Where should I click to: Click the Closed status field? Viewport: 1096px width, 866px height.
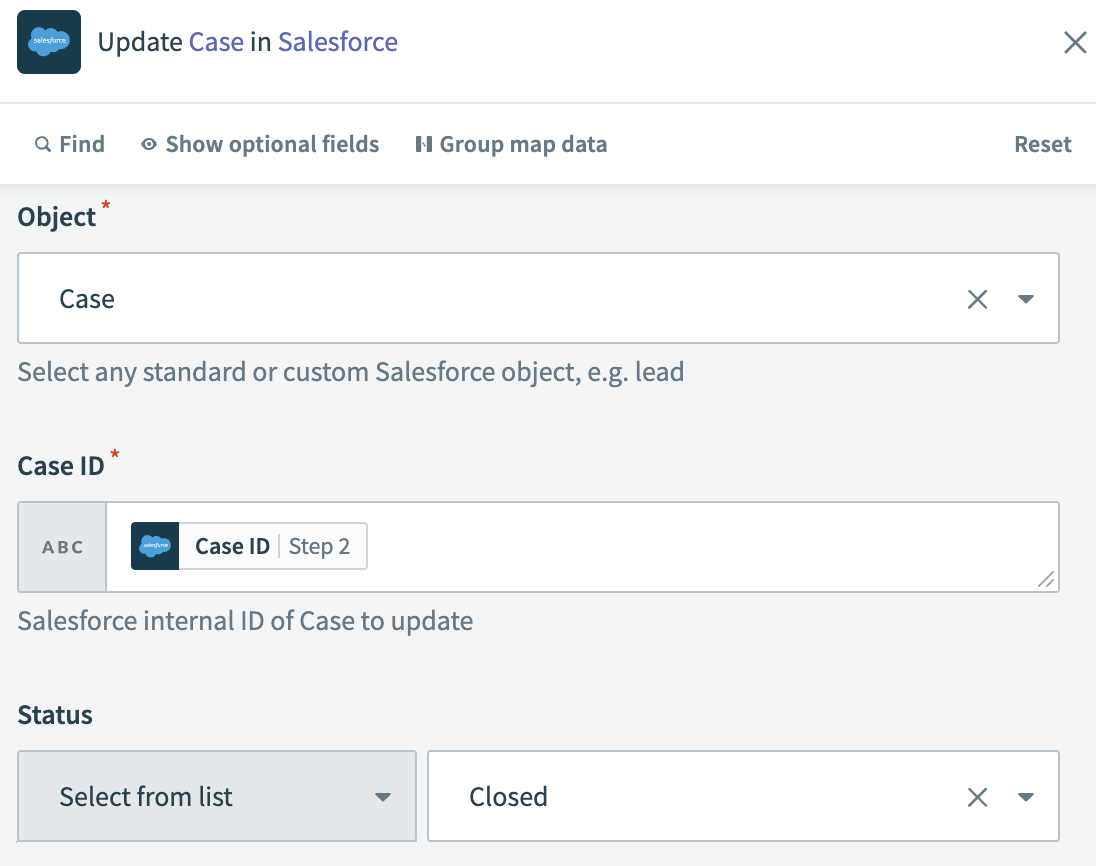click(x=690, y=797)
